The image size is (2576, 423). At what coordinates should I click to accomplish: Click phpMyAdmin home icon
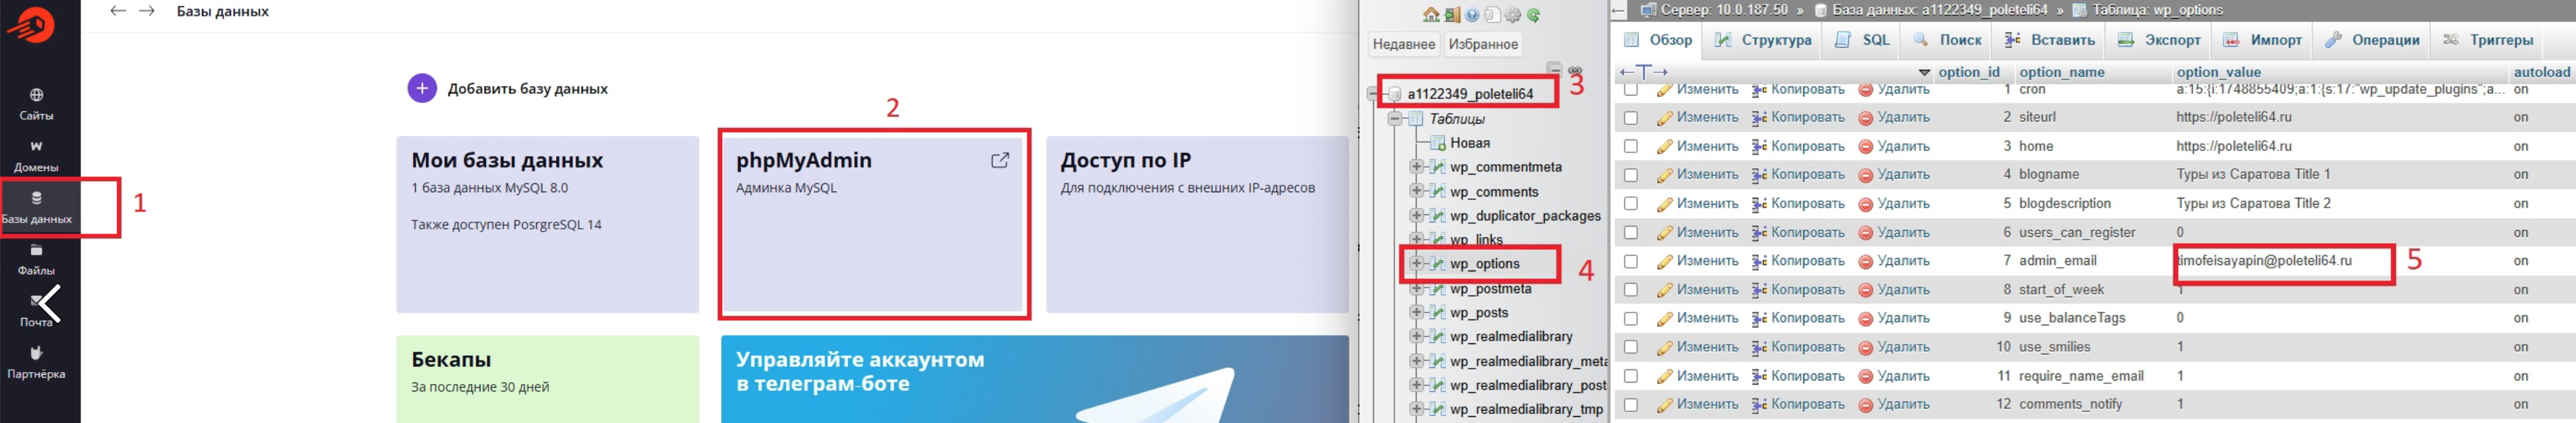(1431, 15)
